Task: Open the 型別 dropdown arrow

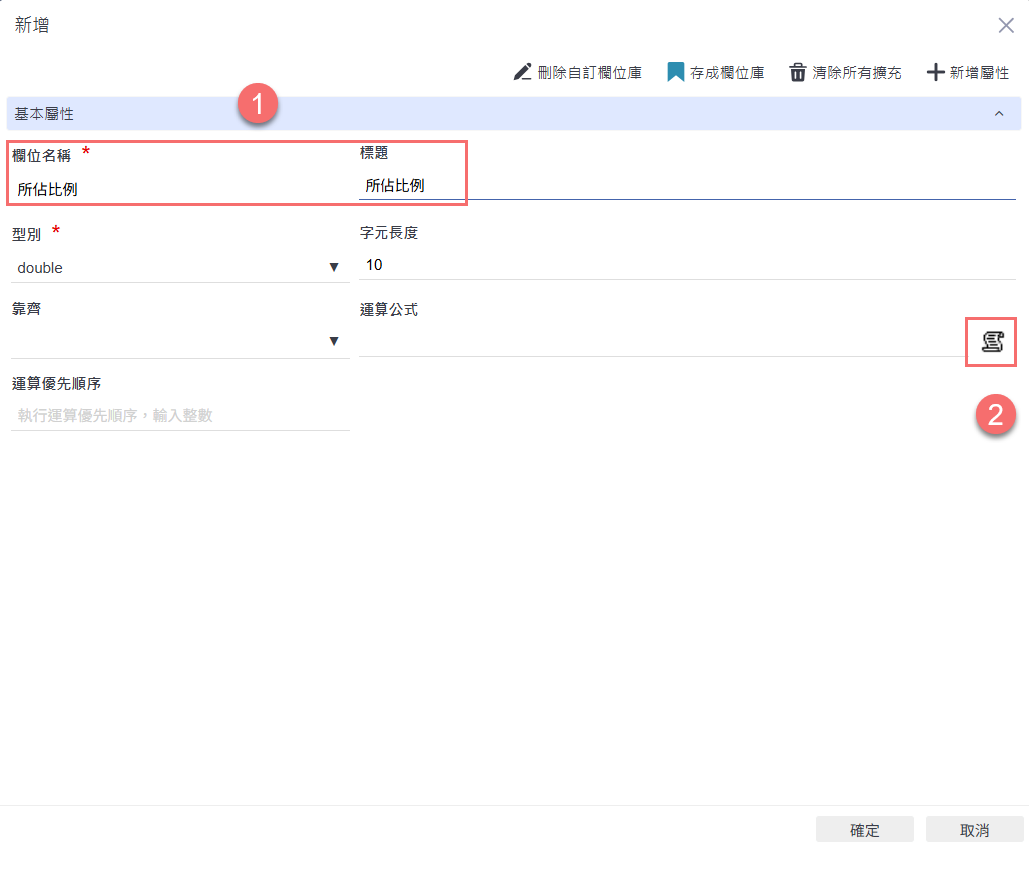Action: (334, 267)
